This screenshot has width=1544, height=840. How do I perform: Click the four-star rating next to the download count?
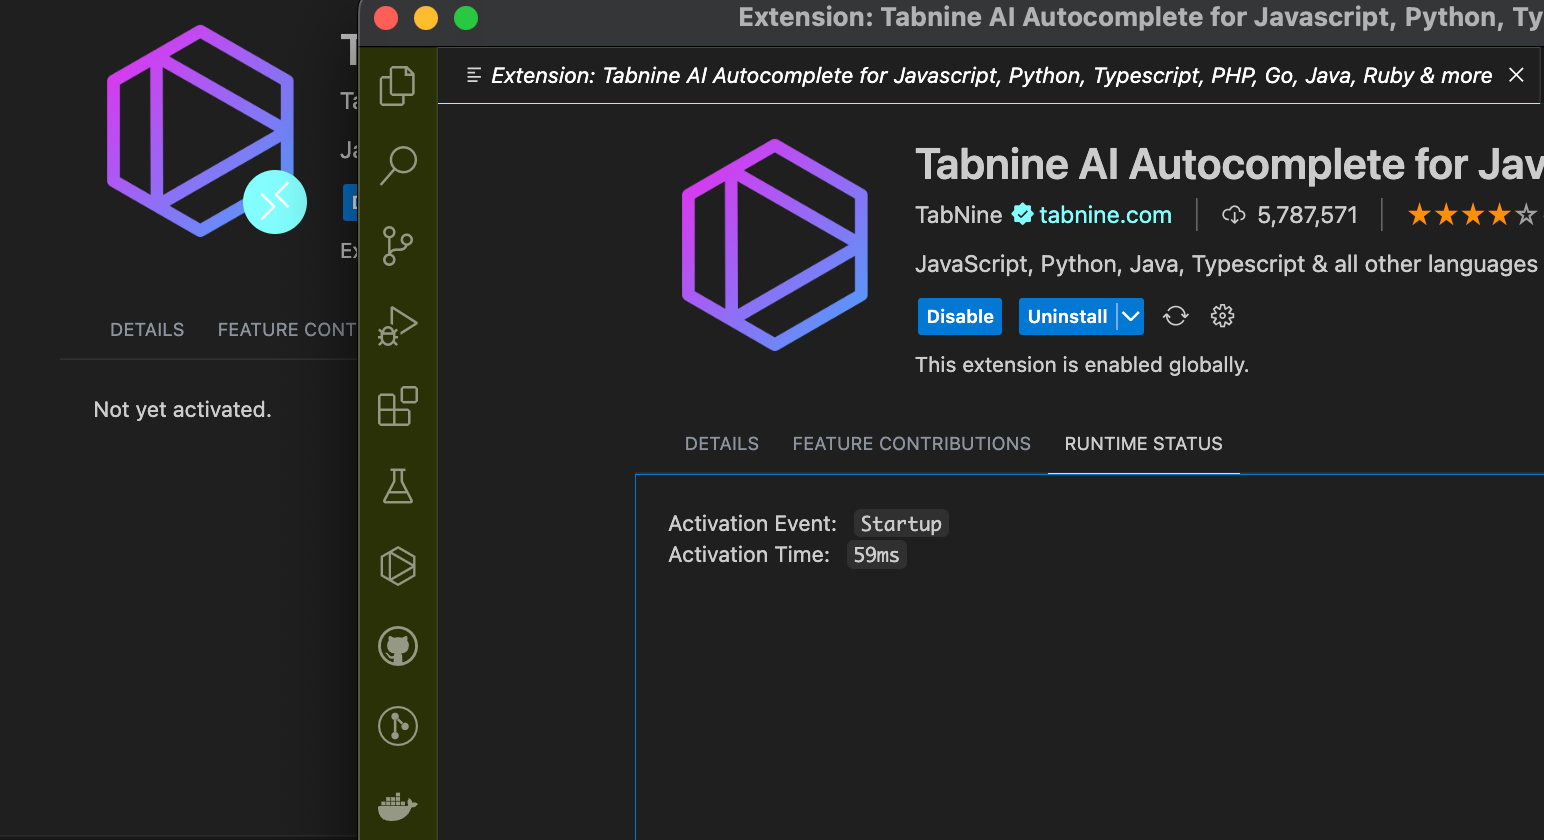(x=1470, y=213)
